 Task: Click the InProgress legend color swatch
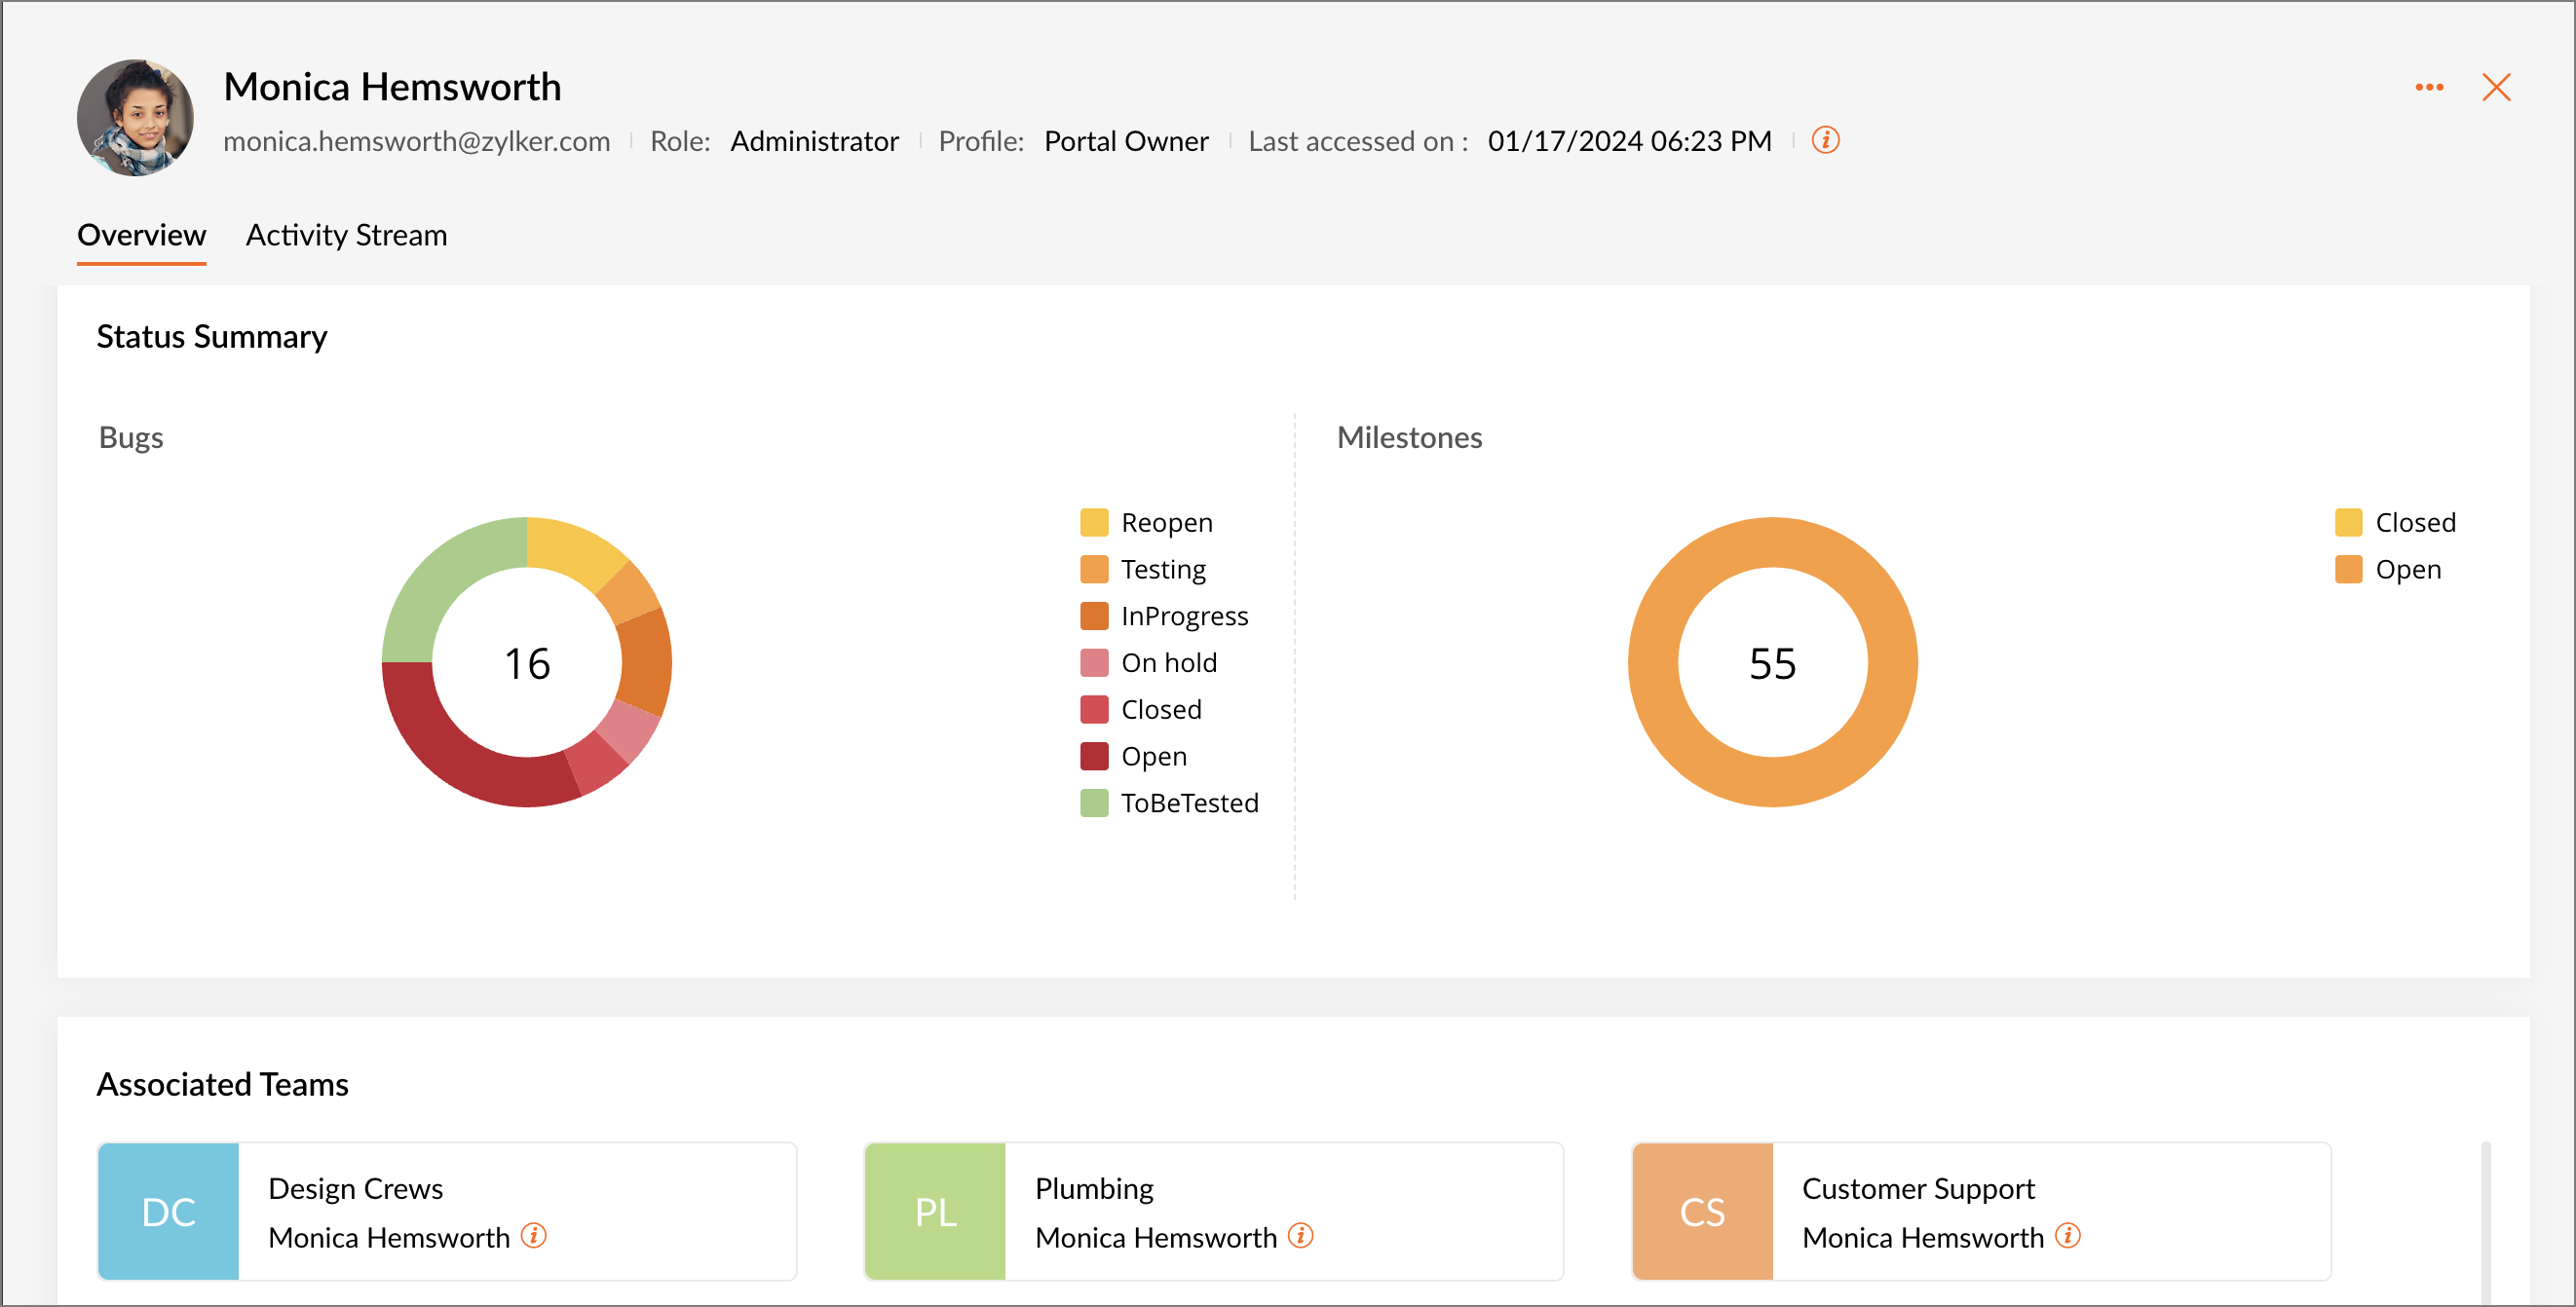click(x=1094, y=616)
